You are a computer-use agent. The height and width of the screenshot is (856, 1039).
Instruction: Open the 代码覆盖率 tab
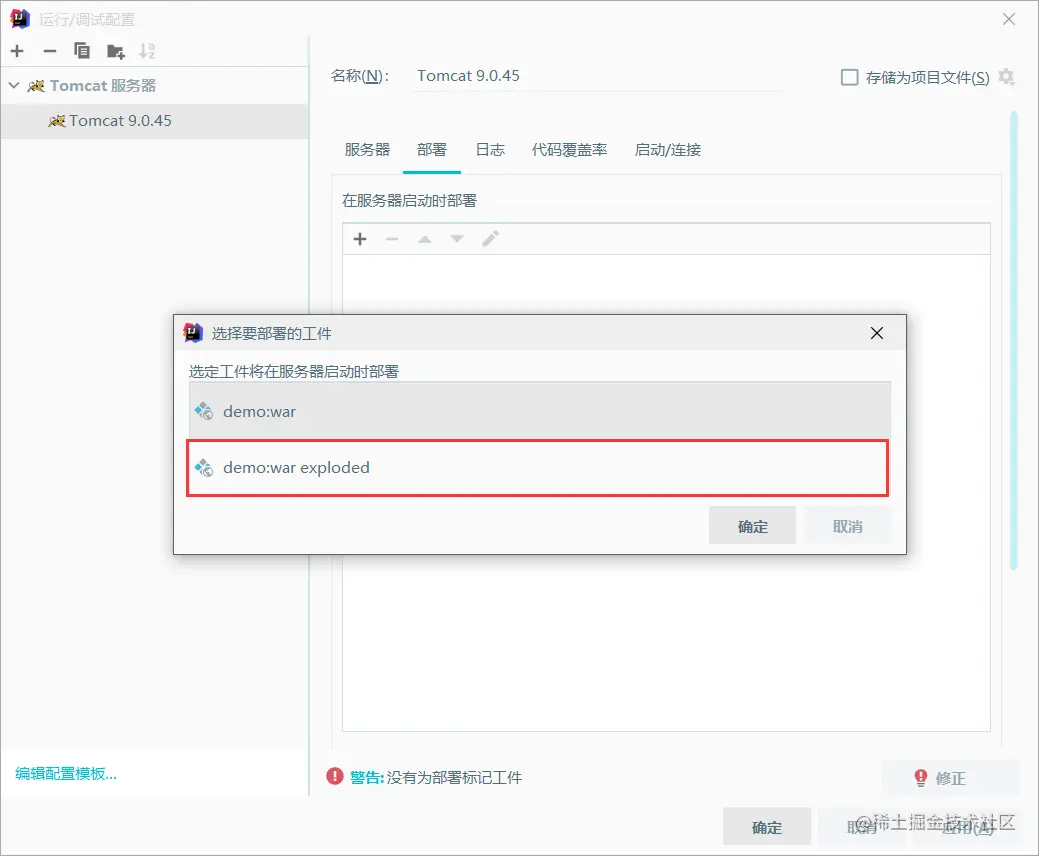(569, 150)
